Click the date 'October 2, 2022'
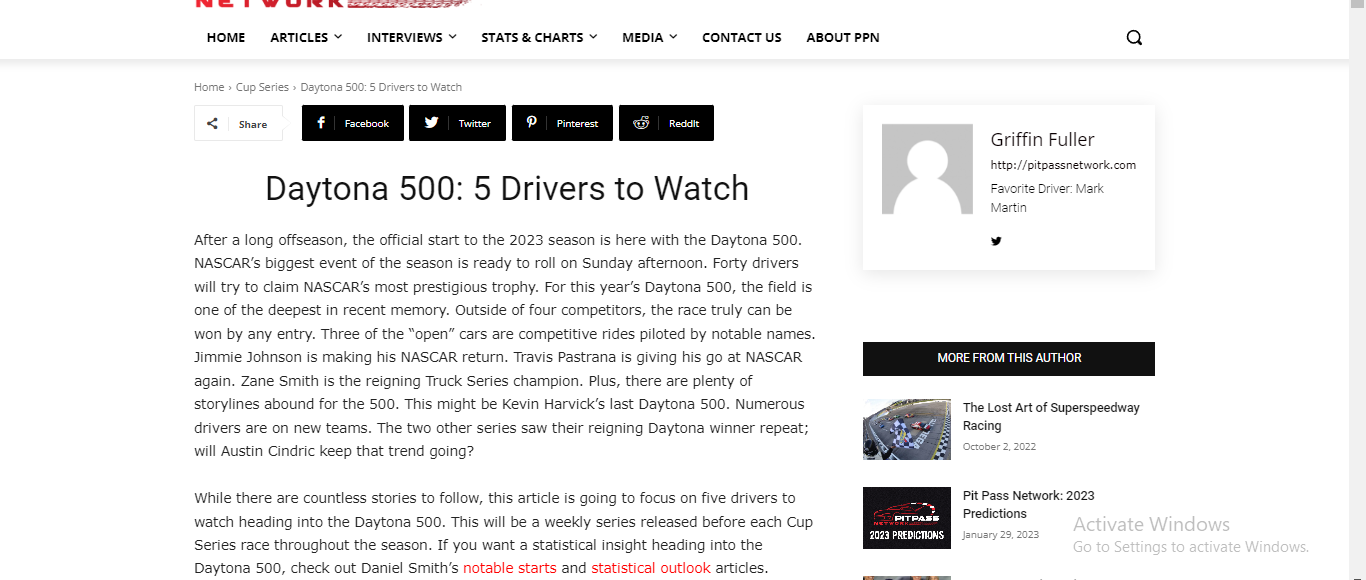The image size is (1366, 580). [999, 447]
